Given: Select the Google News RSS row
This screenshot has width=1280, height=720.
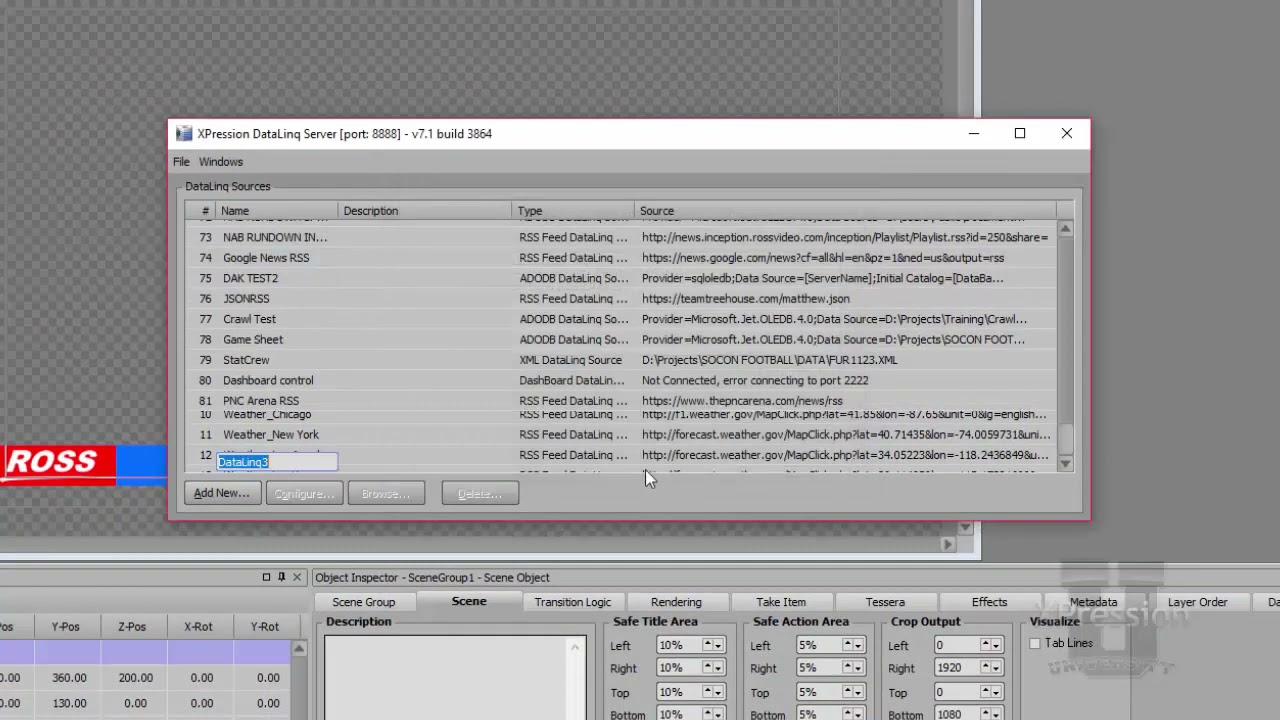Looking at the screenshot, I should pyautogui.click(x=620, y=258).
